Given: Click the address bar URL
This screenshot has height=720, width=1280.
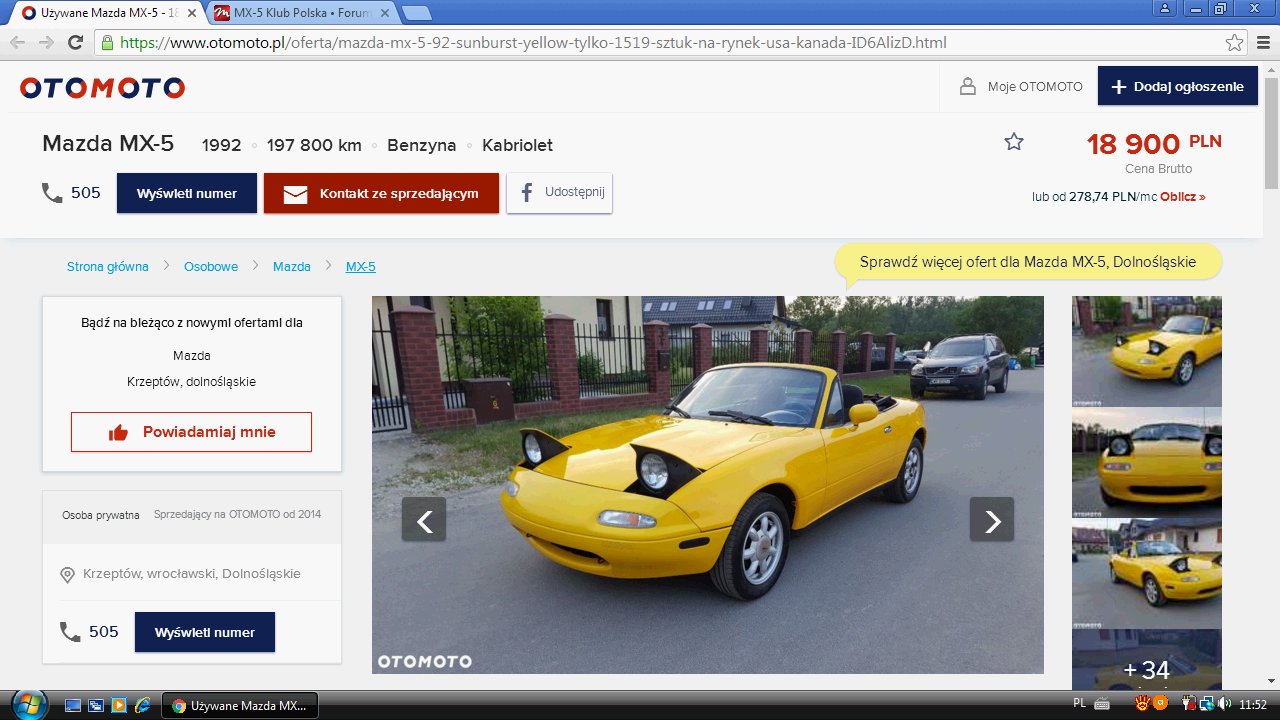Looking at the screenshot, I should coord(533,43).
